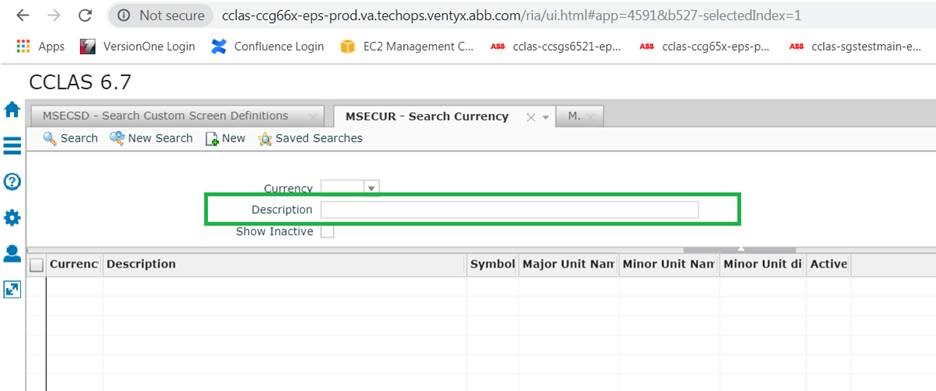Click the browser forward arrow
The image size is (936, 391).
coord(54,16)
